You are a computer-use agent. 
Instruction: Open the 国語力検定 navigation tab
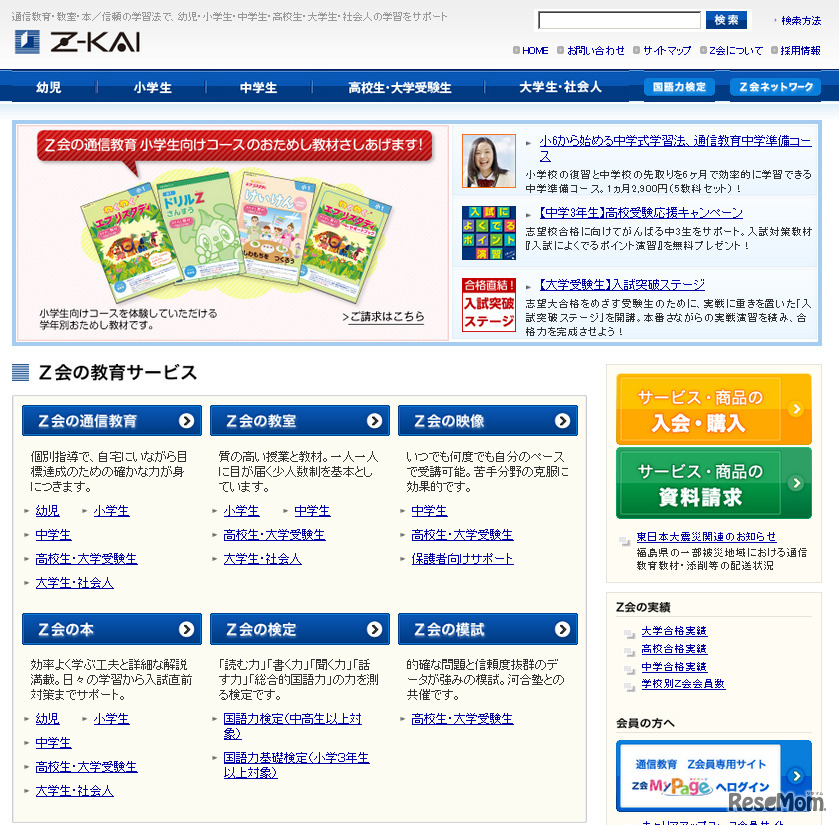click(x=679, y=88)
